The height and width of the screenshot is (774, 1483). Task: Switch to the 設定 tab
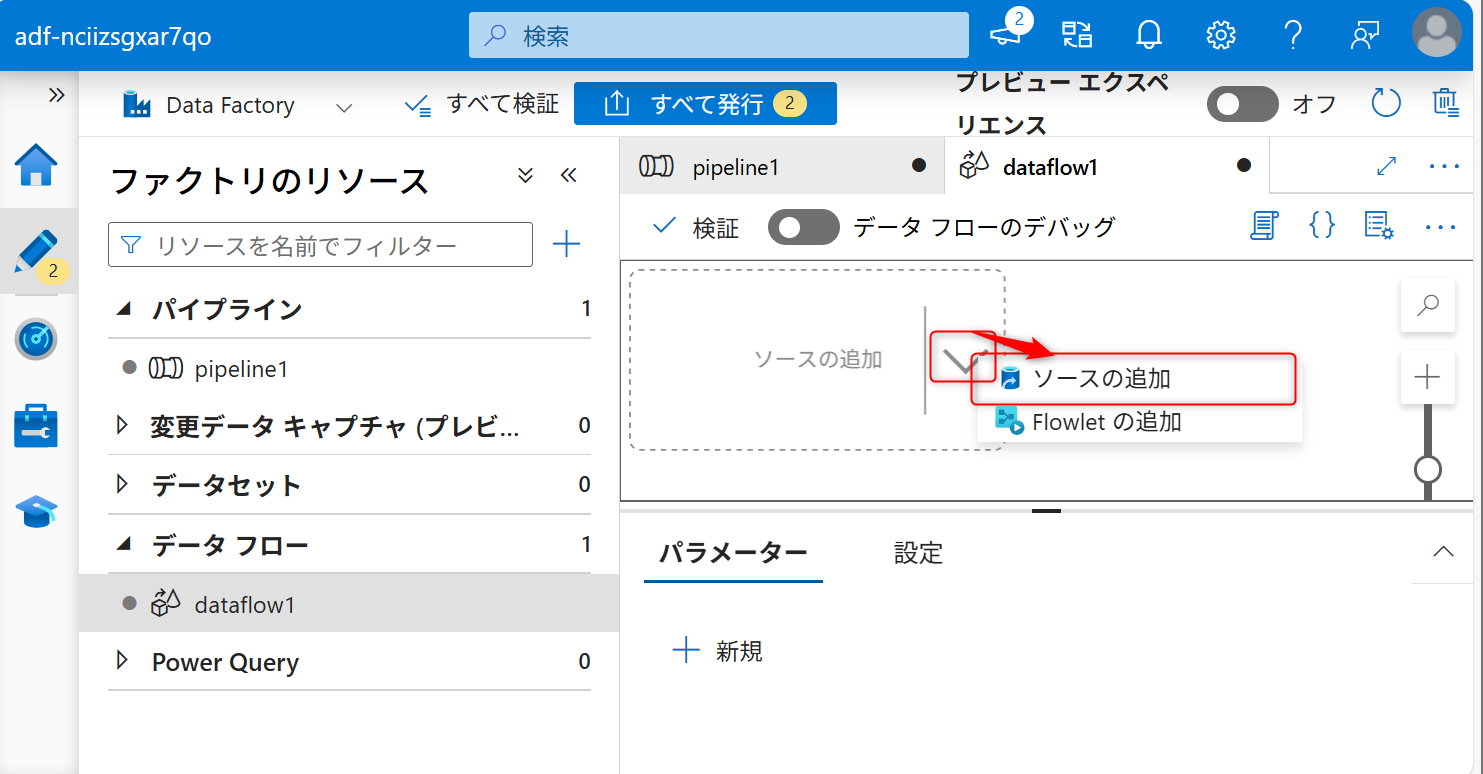[x=917, y=553]
